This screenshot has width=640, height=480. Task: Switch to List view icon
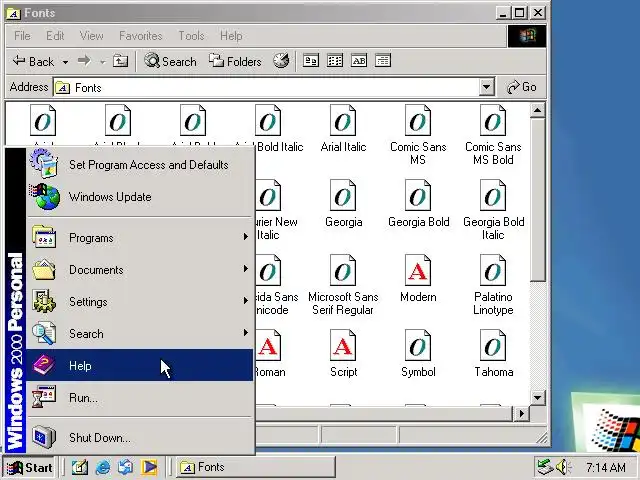tap(335, 61)
